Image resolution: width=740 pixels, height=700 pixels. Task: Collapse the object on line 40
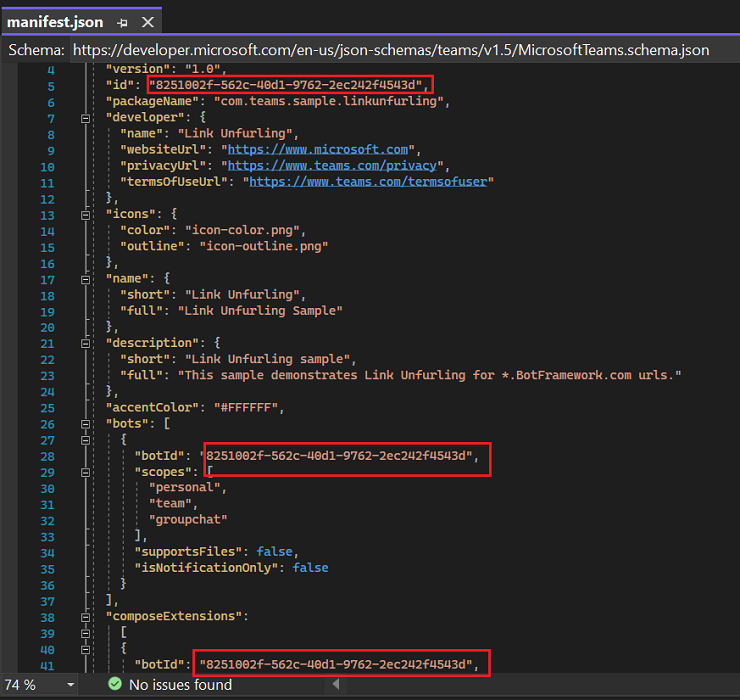coord(85,650)
